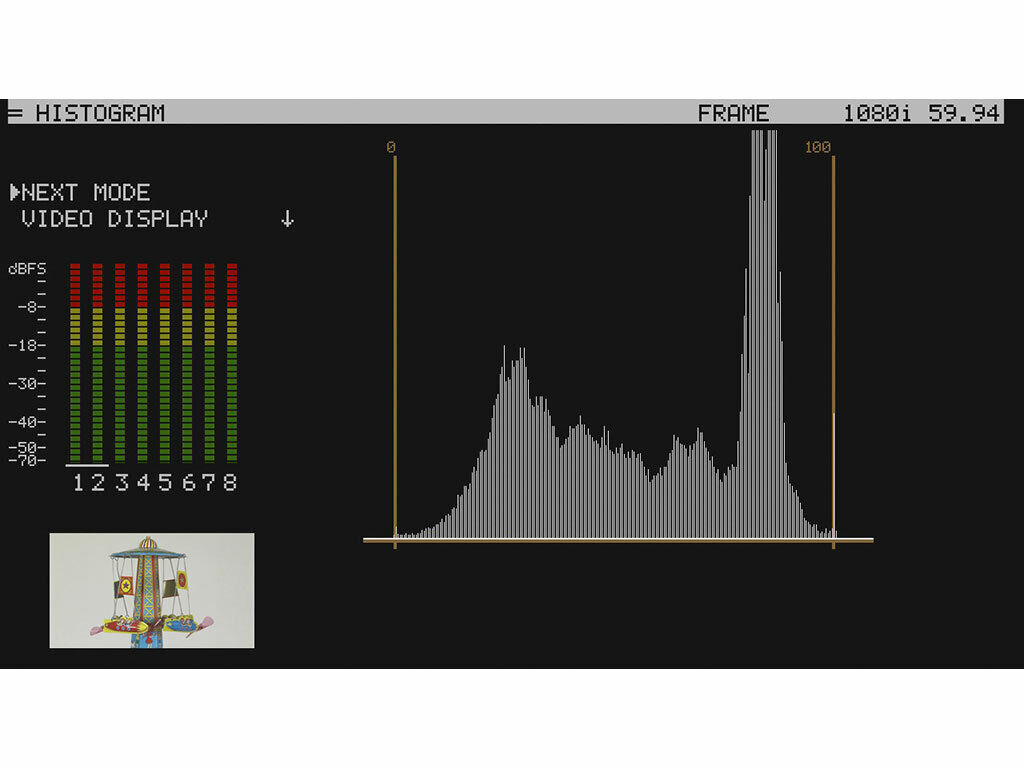Image resolution: width=1024 pixels, height=768 pixels.
Task: Click the down arrow beside VIDEO DISPLAY
Action: [288, 219]
